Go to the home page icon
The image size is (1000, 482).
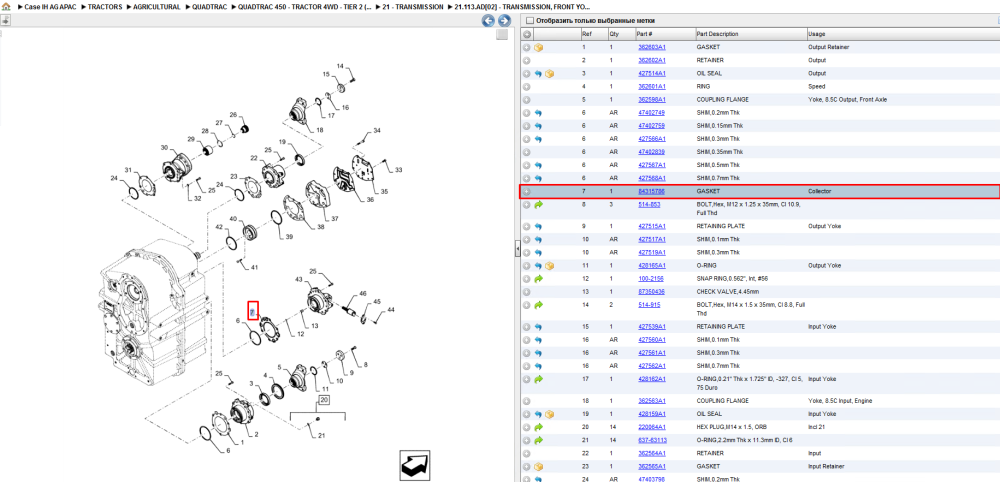6,6
